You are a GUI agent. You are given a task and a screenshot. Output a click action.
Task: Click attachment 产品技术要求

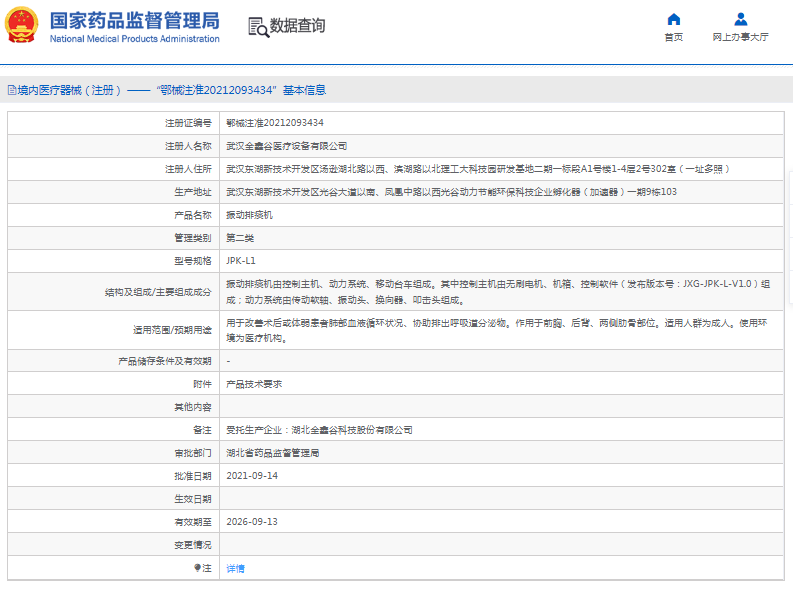click(254, 384)
